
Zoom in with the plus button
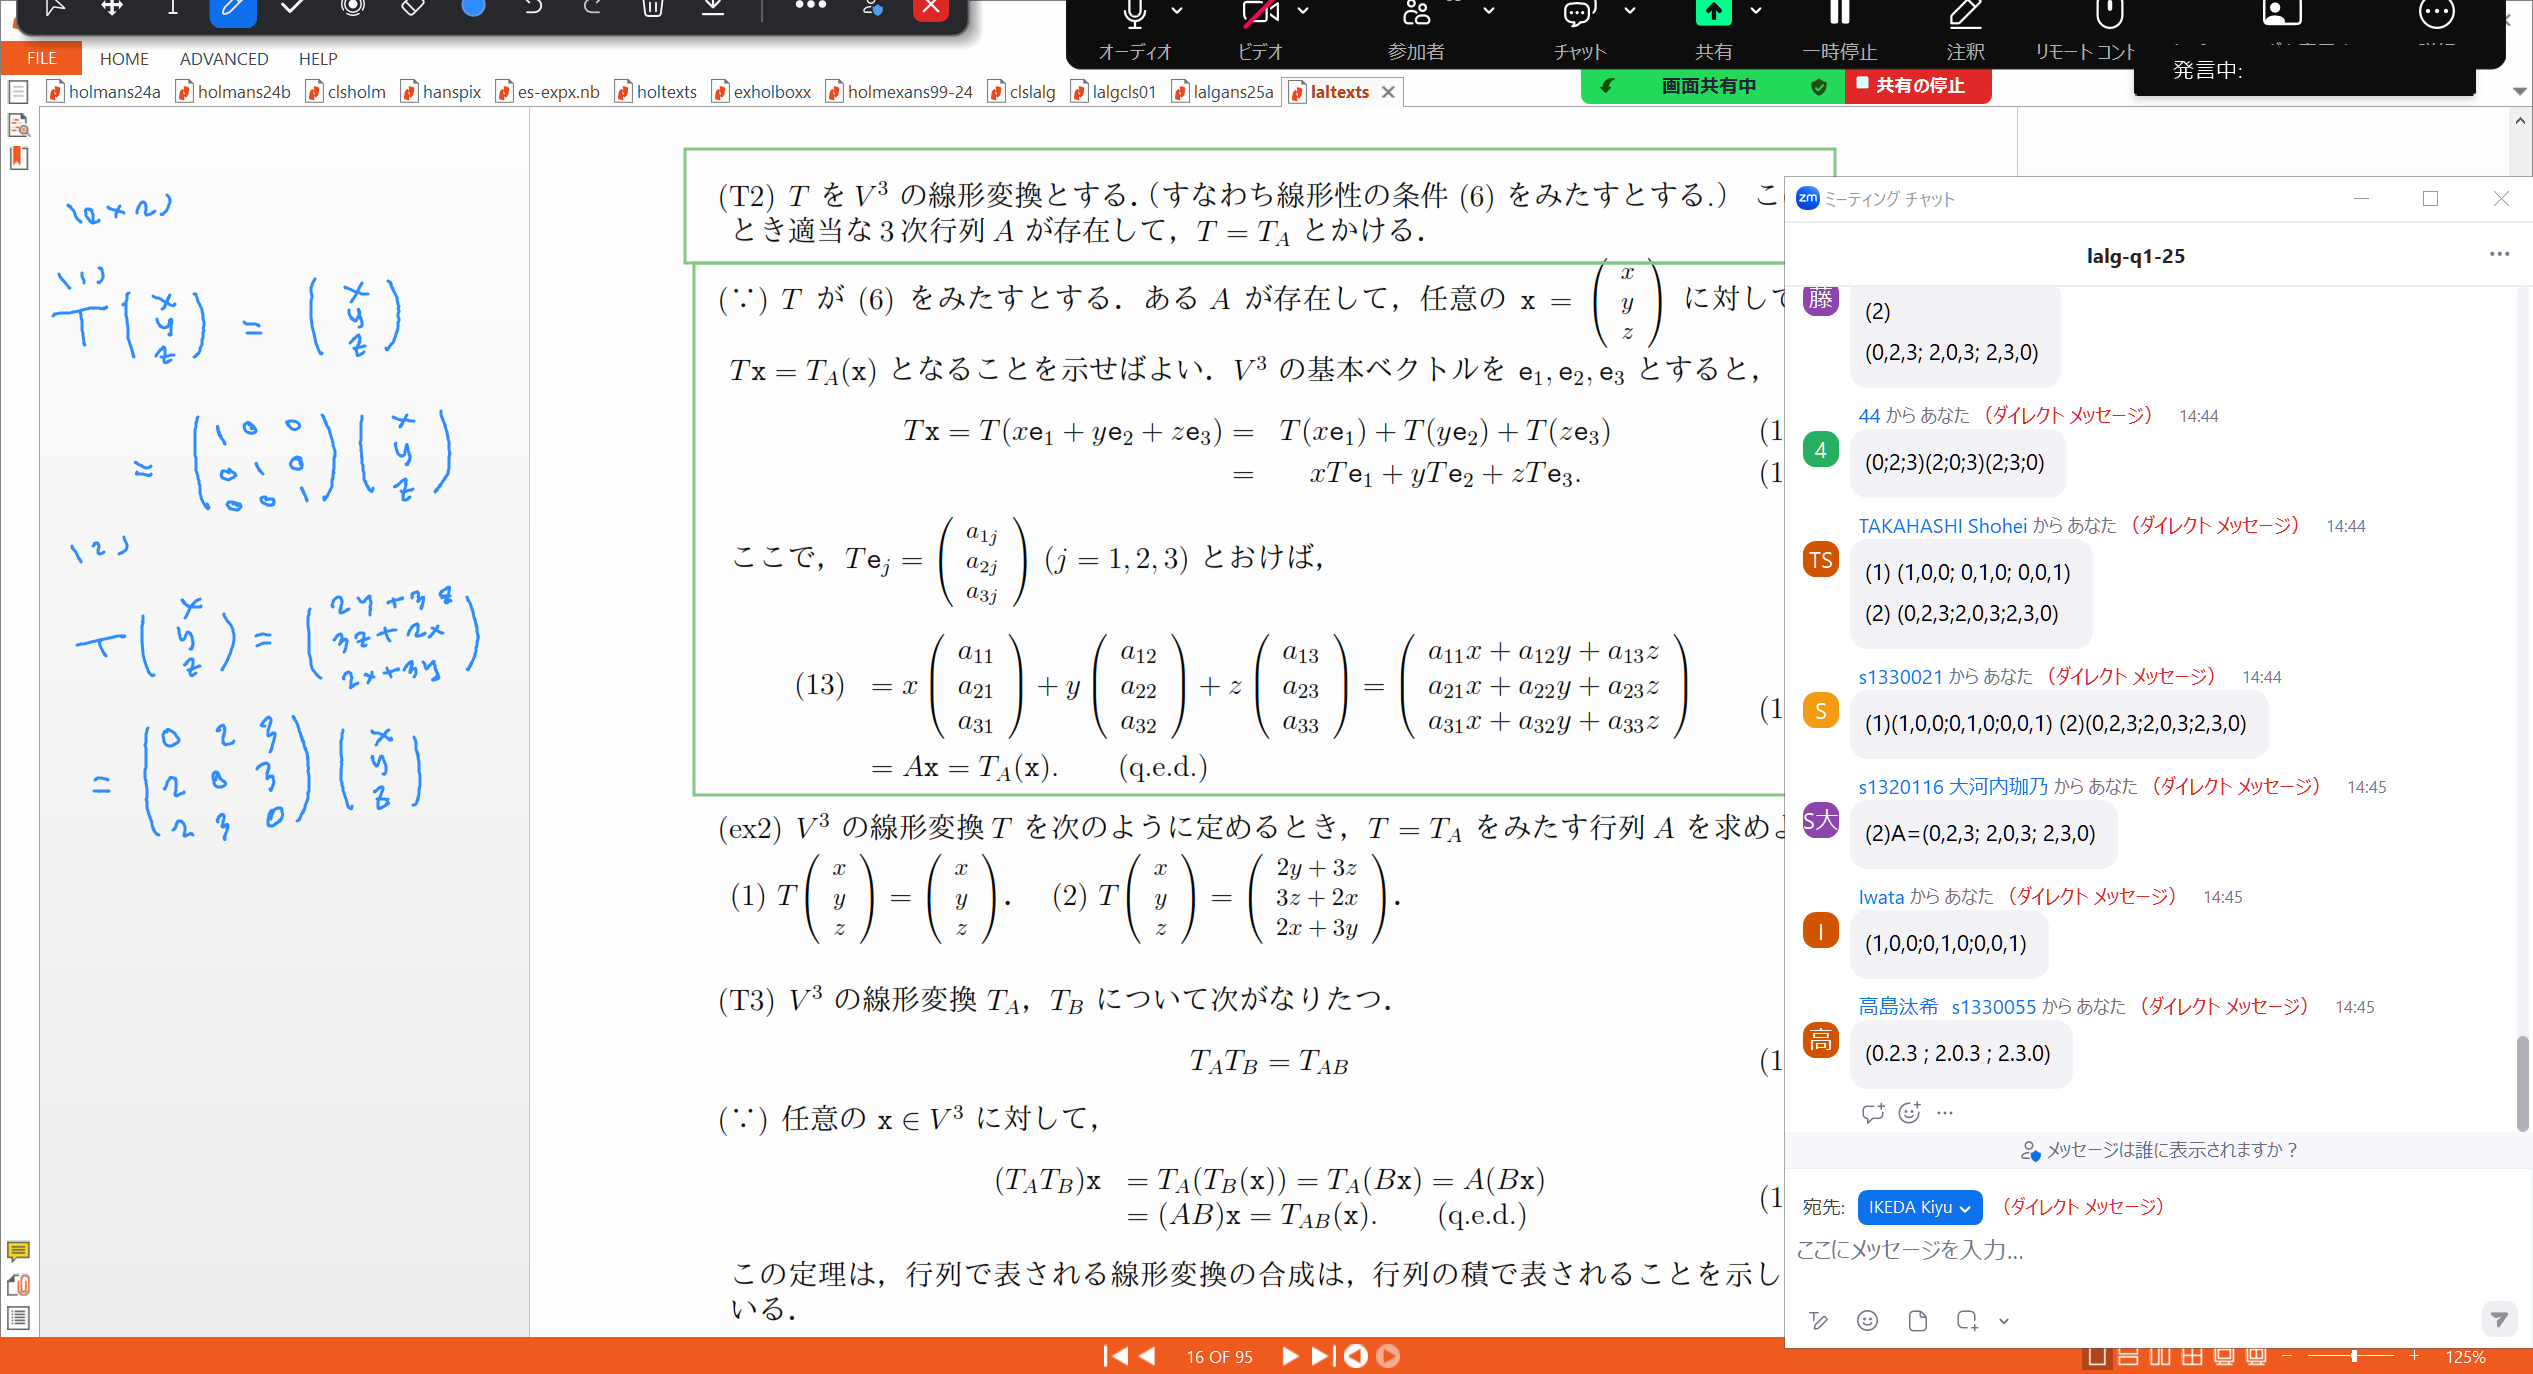tap(2414, 1356)
